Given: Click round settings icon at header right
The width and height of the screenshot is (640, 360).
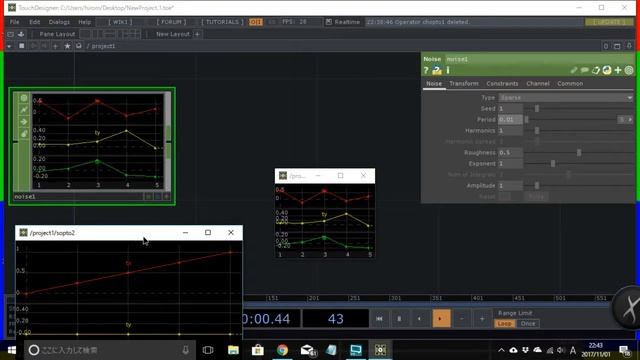Looking at the screenshot, I should point(629,70).
